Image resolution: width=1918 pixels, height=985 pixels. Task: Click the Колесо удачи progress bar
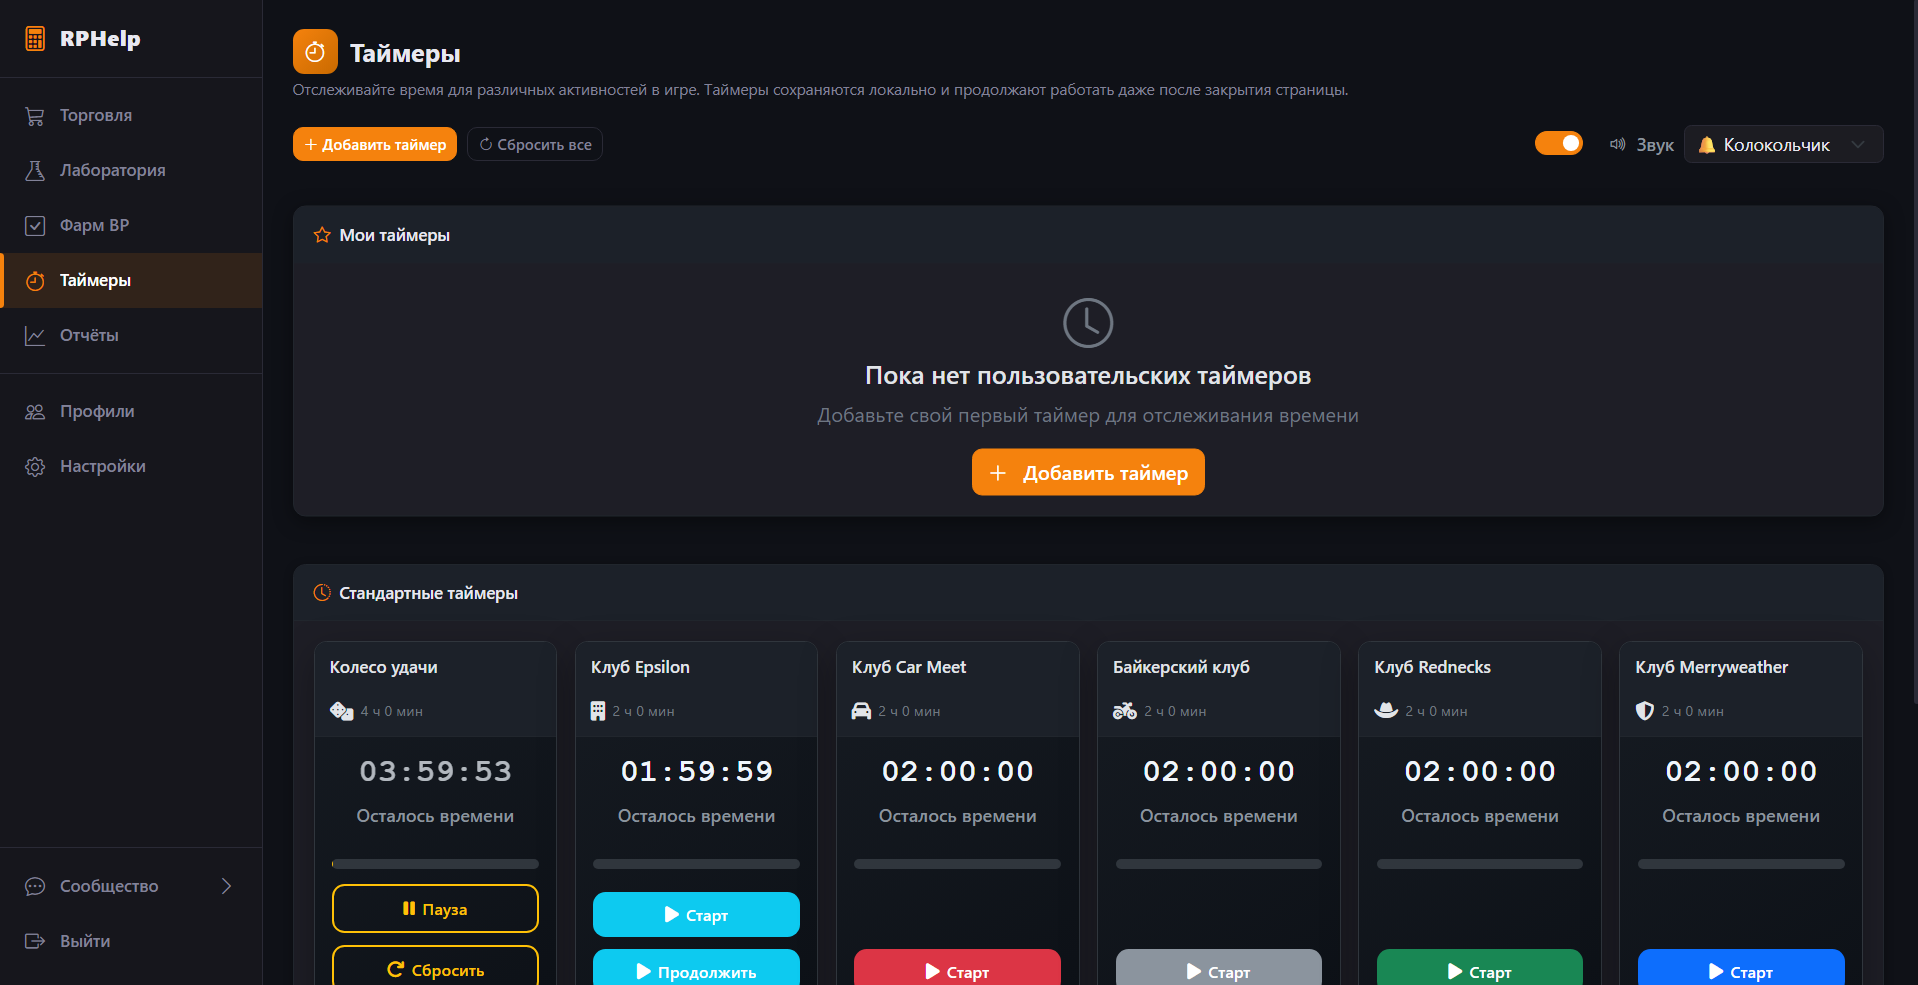pos(435,864)
